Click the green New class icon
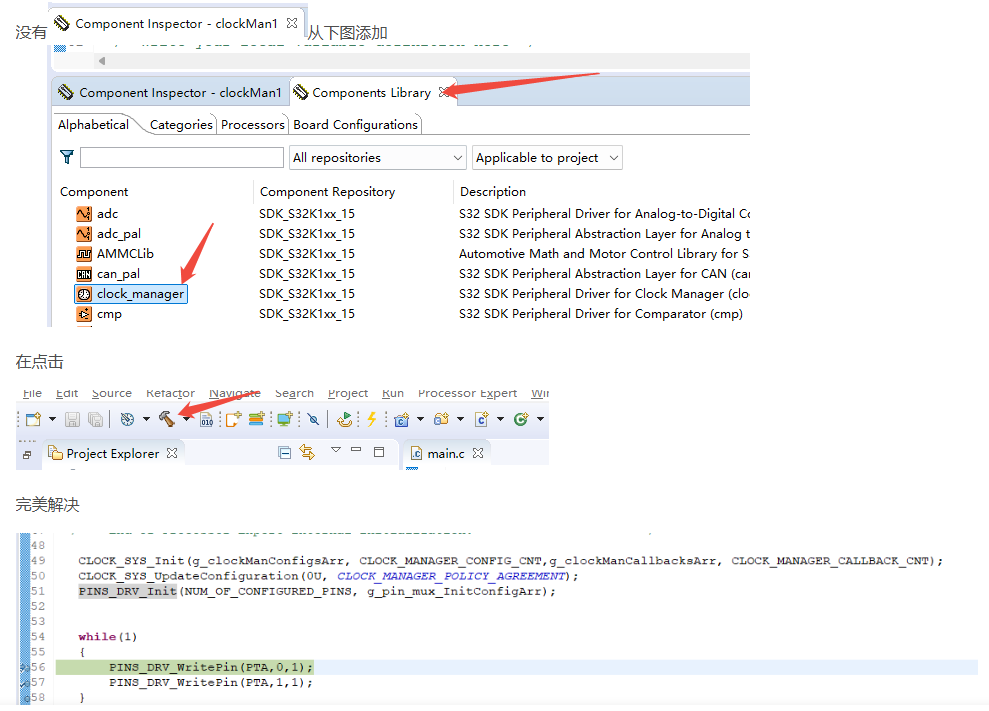 [521, 419]
